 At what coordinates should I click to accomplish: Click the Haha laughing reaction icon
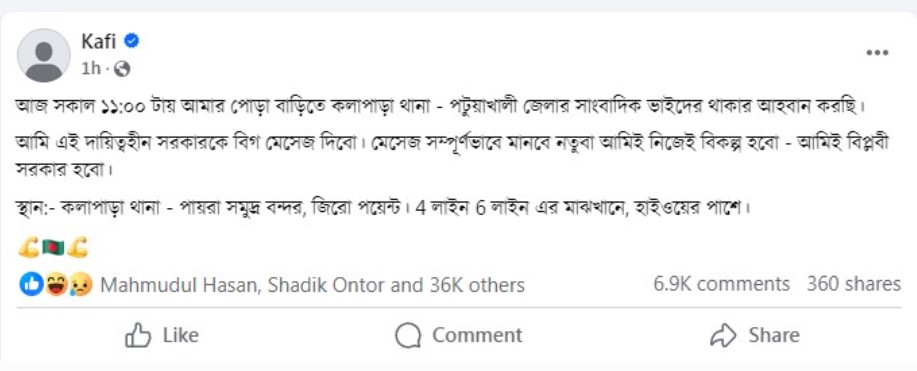[x=56, y=285]
